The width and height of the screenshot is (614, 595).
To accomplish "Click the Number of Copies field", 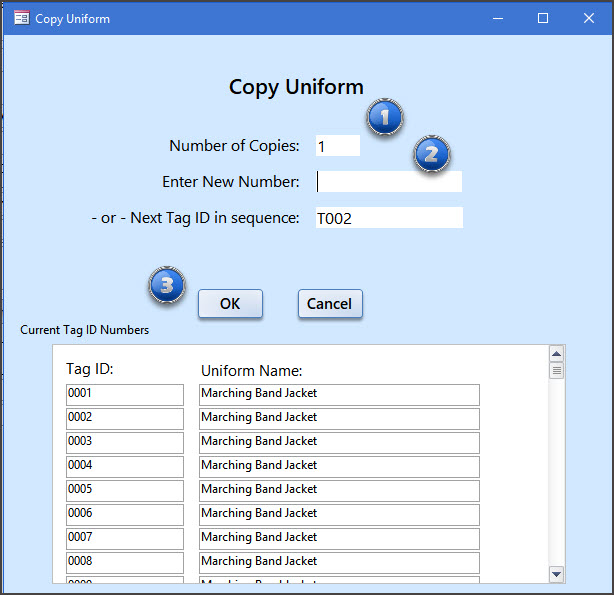I will pos(337,146).
